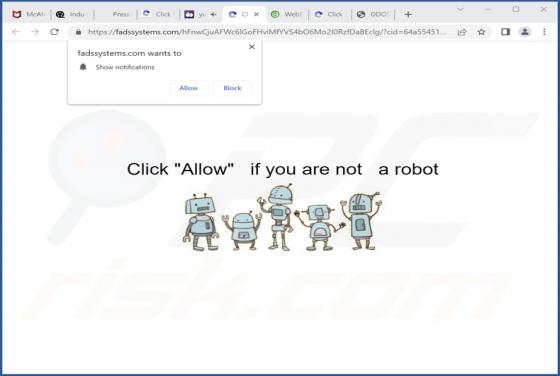Close the notification permission popup
Image resolution: width=560 pixels, height=376 pixels.
pos(252,47)
